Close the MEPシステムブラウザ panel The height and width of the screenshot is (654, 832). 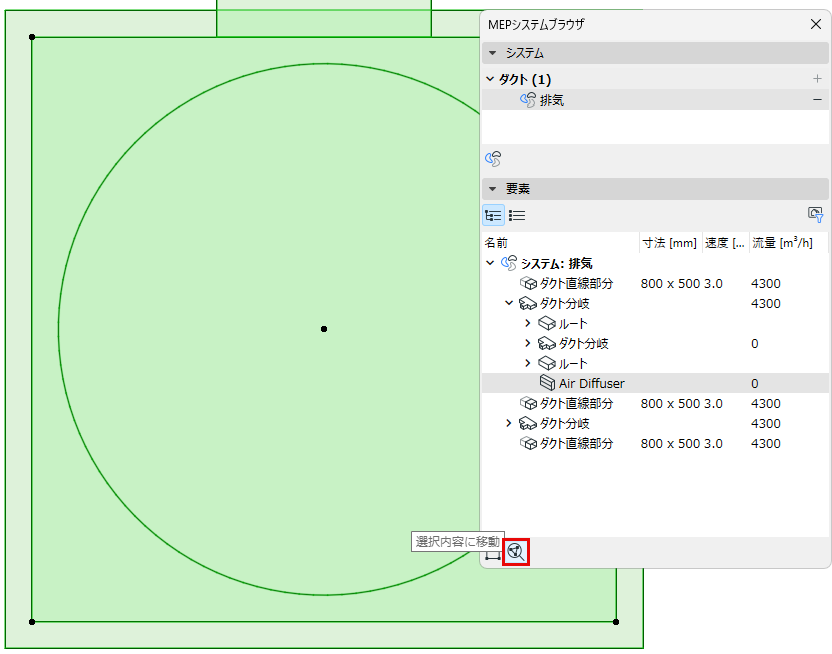click(x=816, y=24)
